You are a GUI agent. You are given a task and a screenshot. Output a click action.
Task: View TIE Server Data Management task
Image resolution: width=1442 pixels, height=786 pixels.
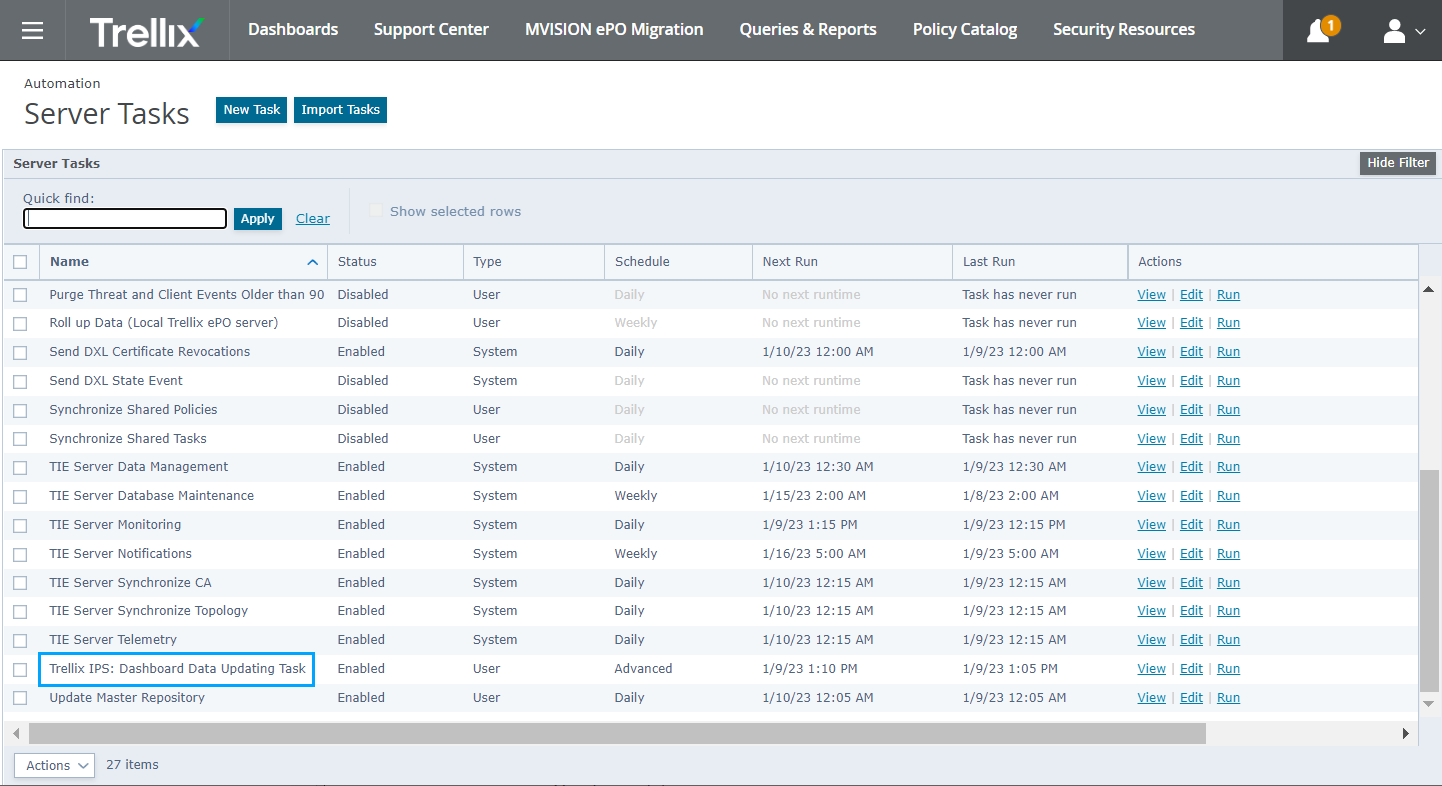point(1151,467)
